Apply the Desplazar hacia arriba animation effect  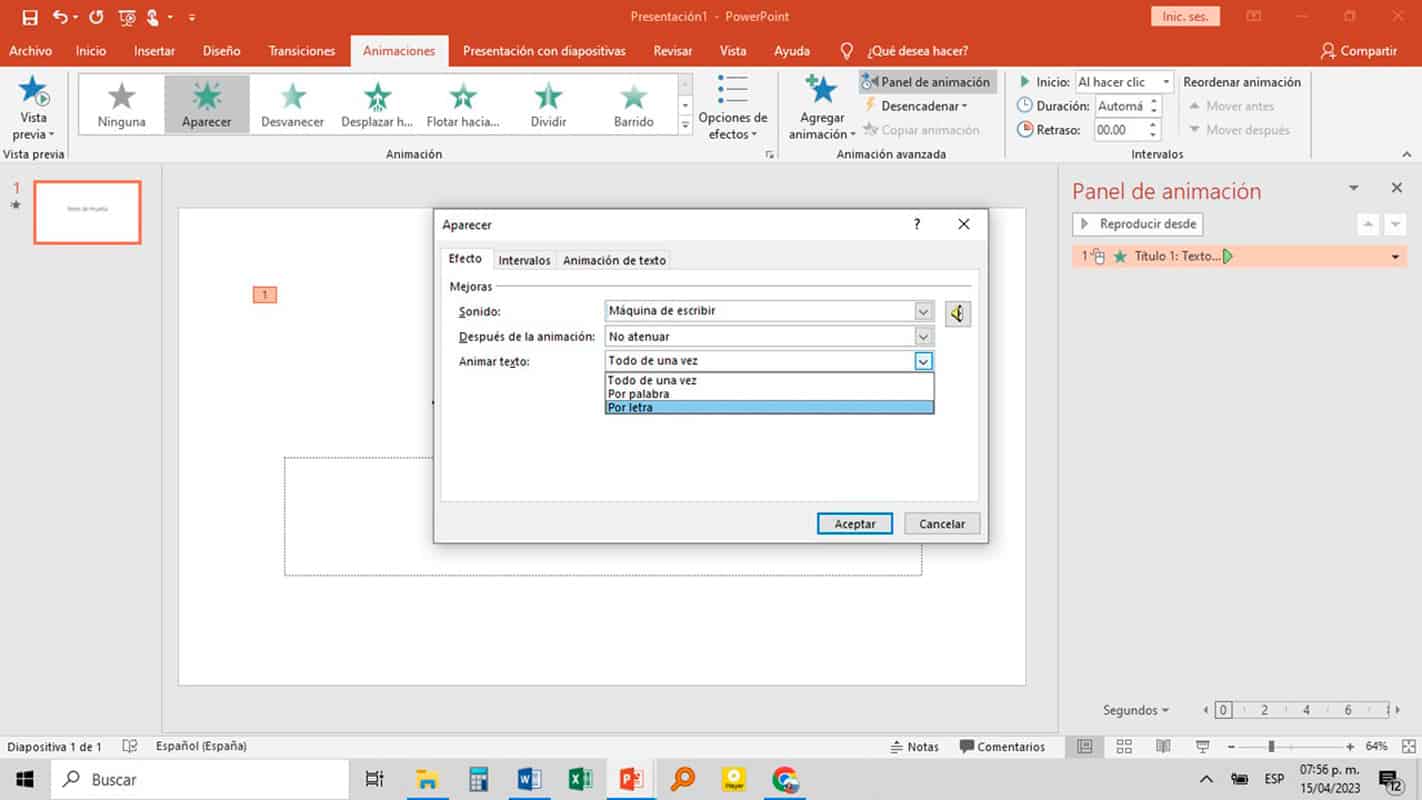coord(377,104)
